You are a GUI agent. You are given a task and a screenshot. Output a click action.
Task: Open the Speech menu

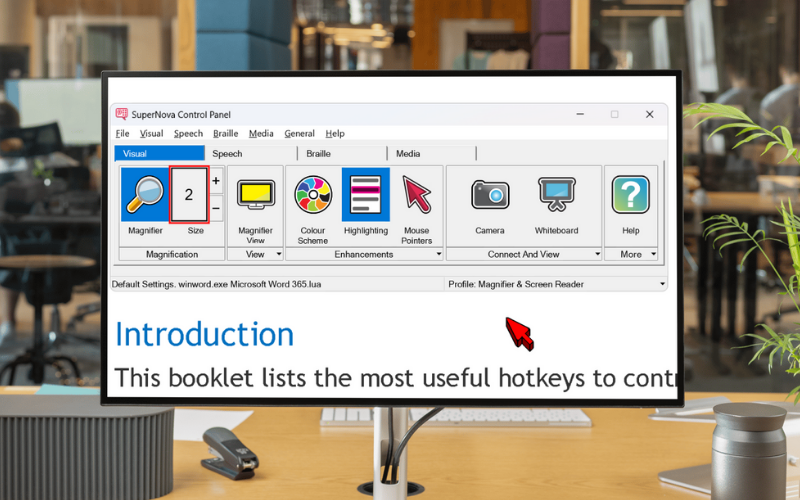pos(188,133)
